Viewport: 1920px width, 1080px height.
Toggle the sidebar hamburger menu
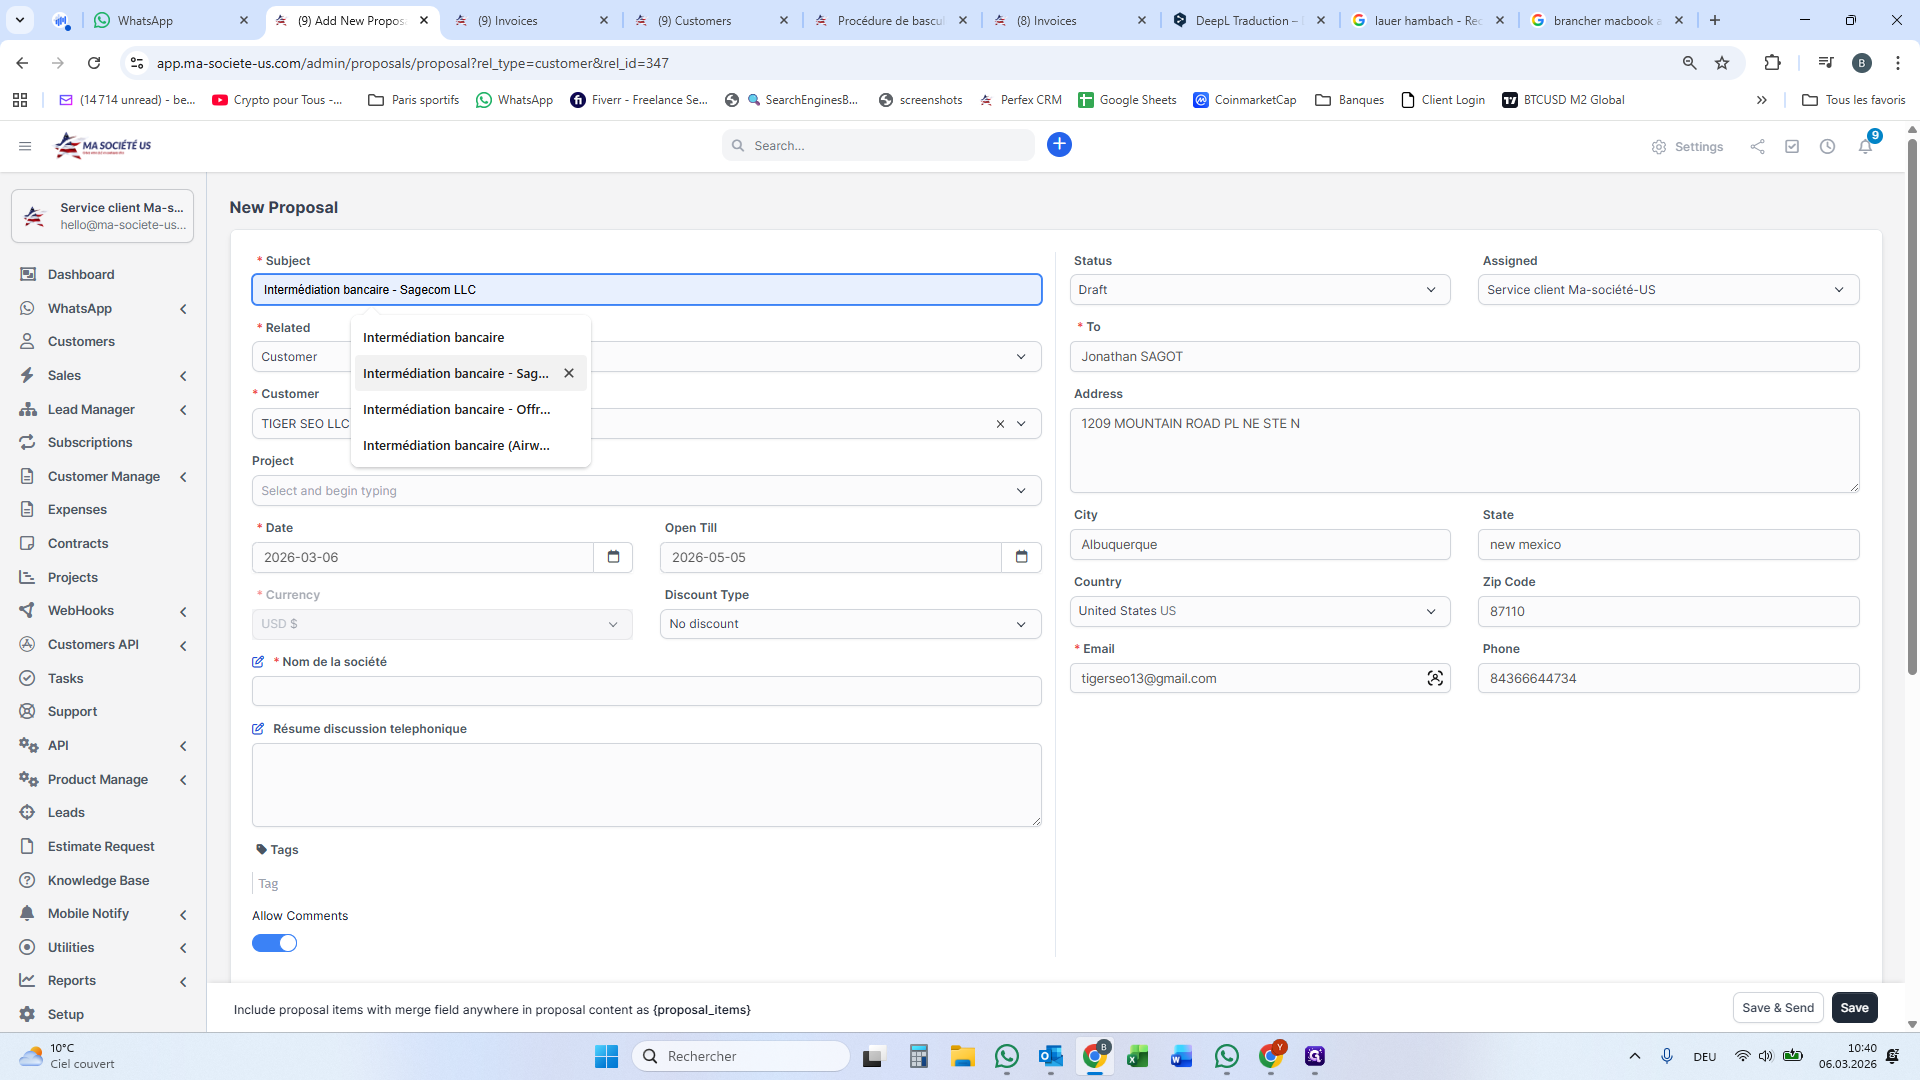point(25,146)
